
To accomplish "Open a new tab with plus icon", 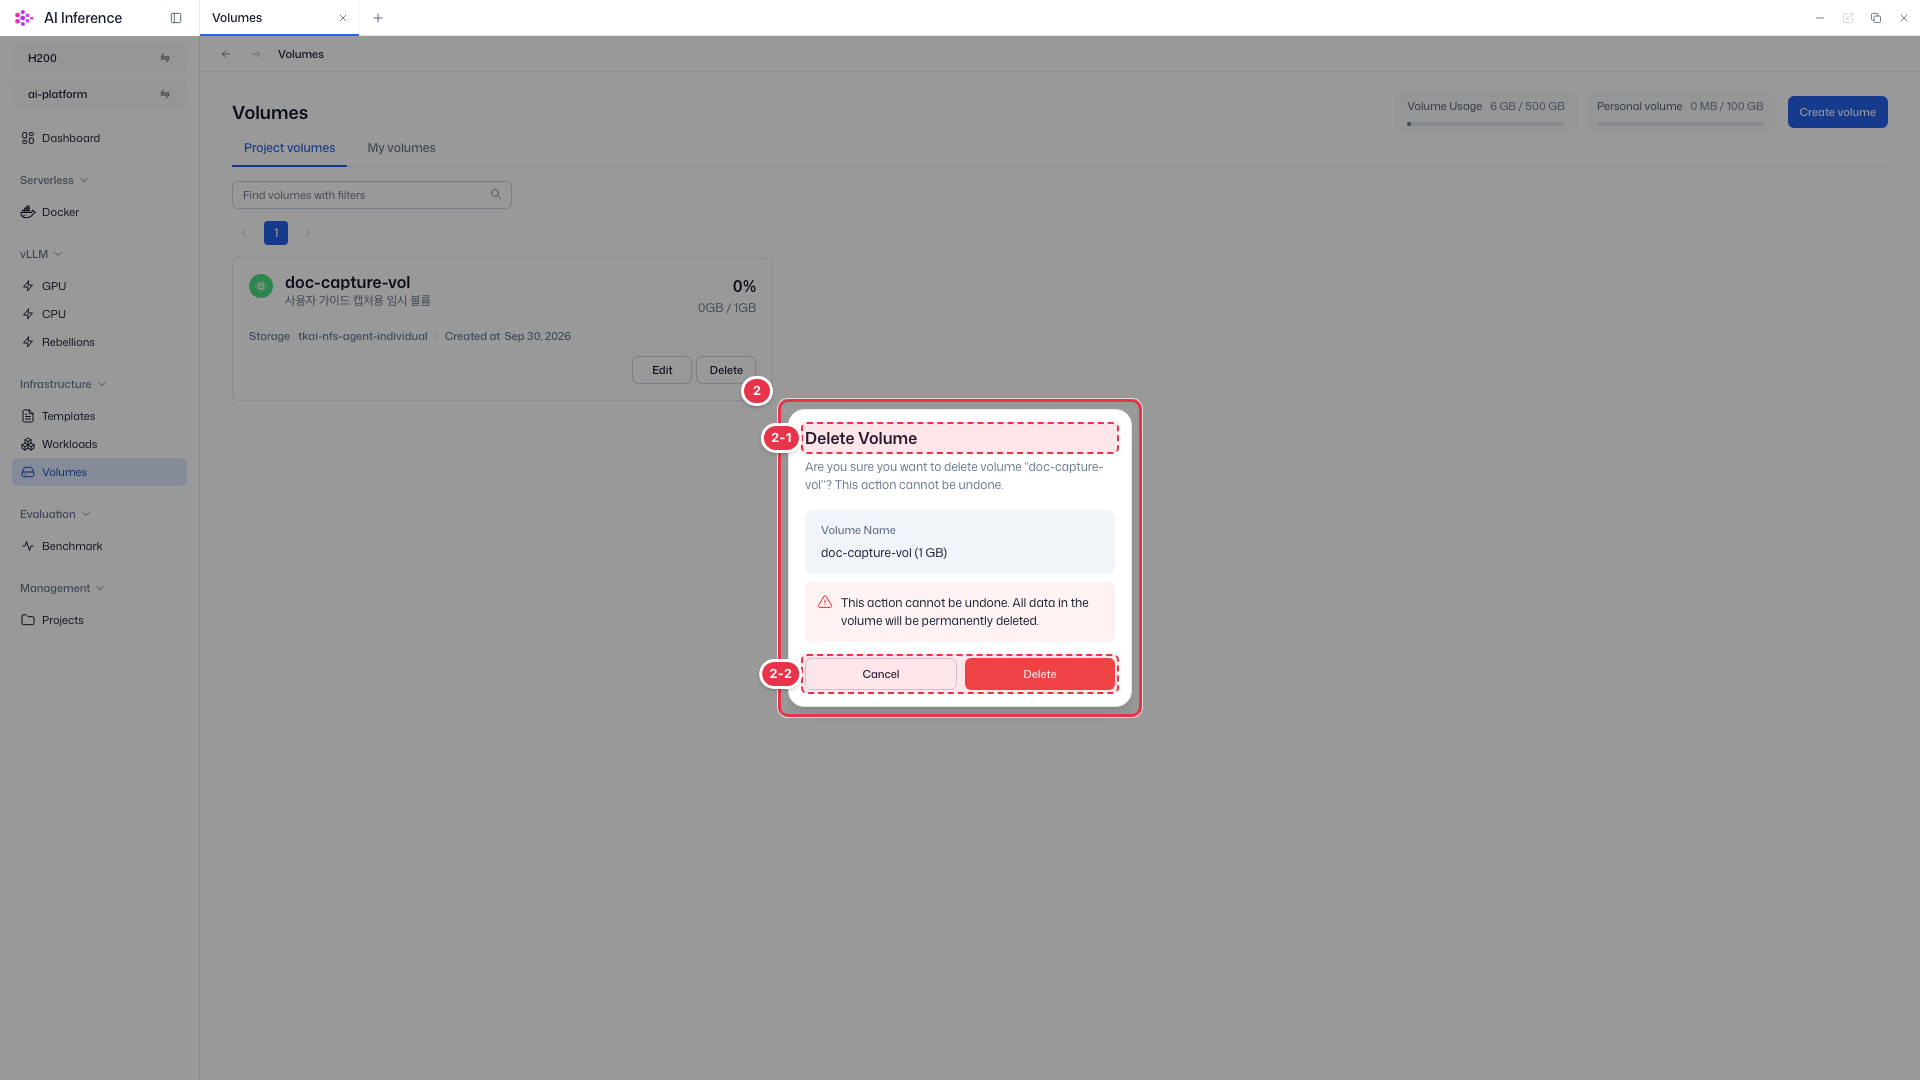I will (x=378, y=18).
